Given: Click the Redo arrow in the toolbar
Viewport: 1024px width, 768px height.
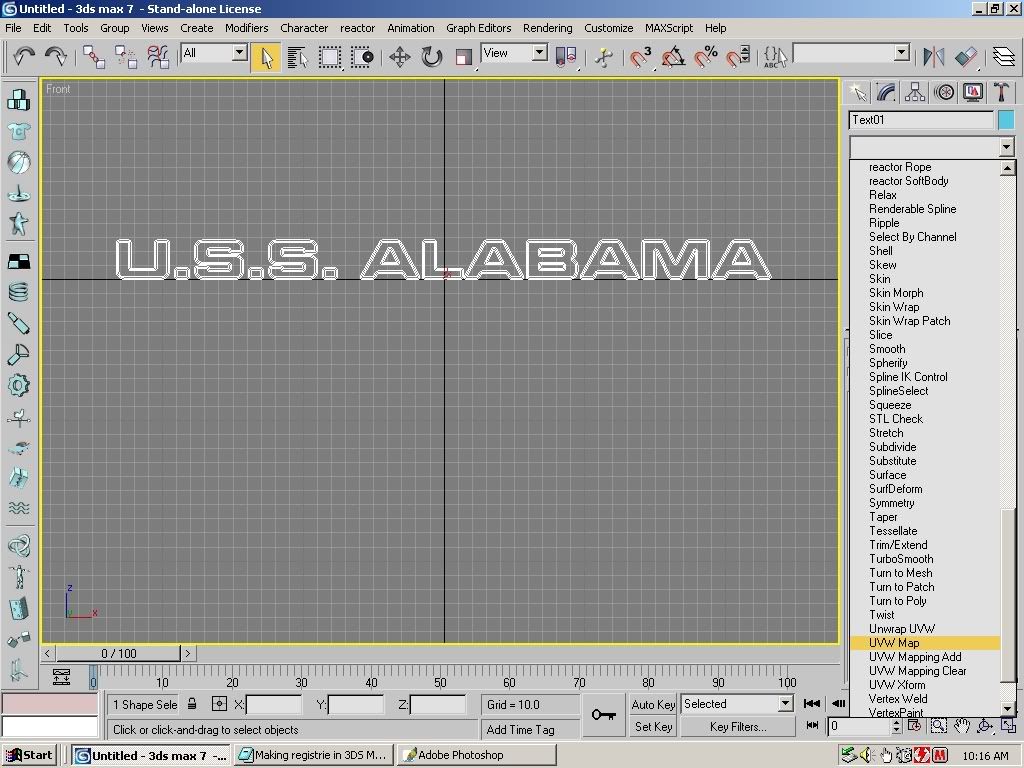Looking at the screenshot, I should (x=56, y=56).
